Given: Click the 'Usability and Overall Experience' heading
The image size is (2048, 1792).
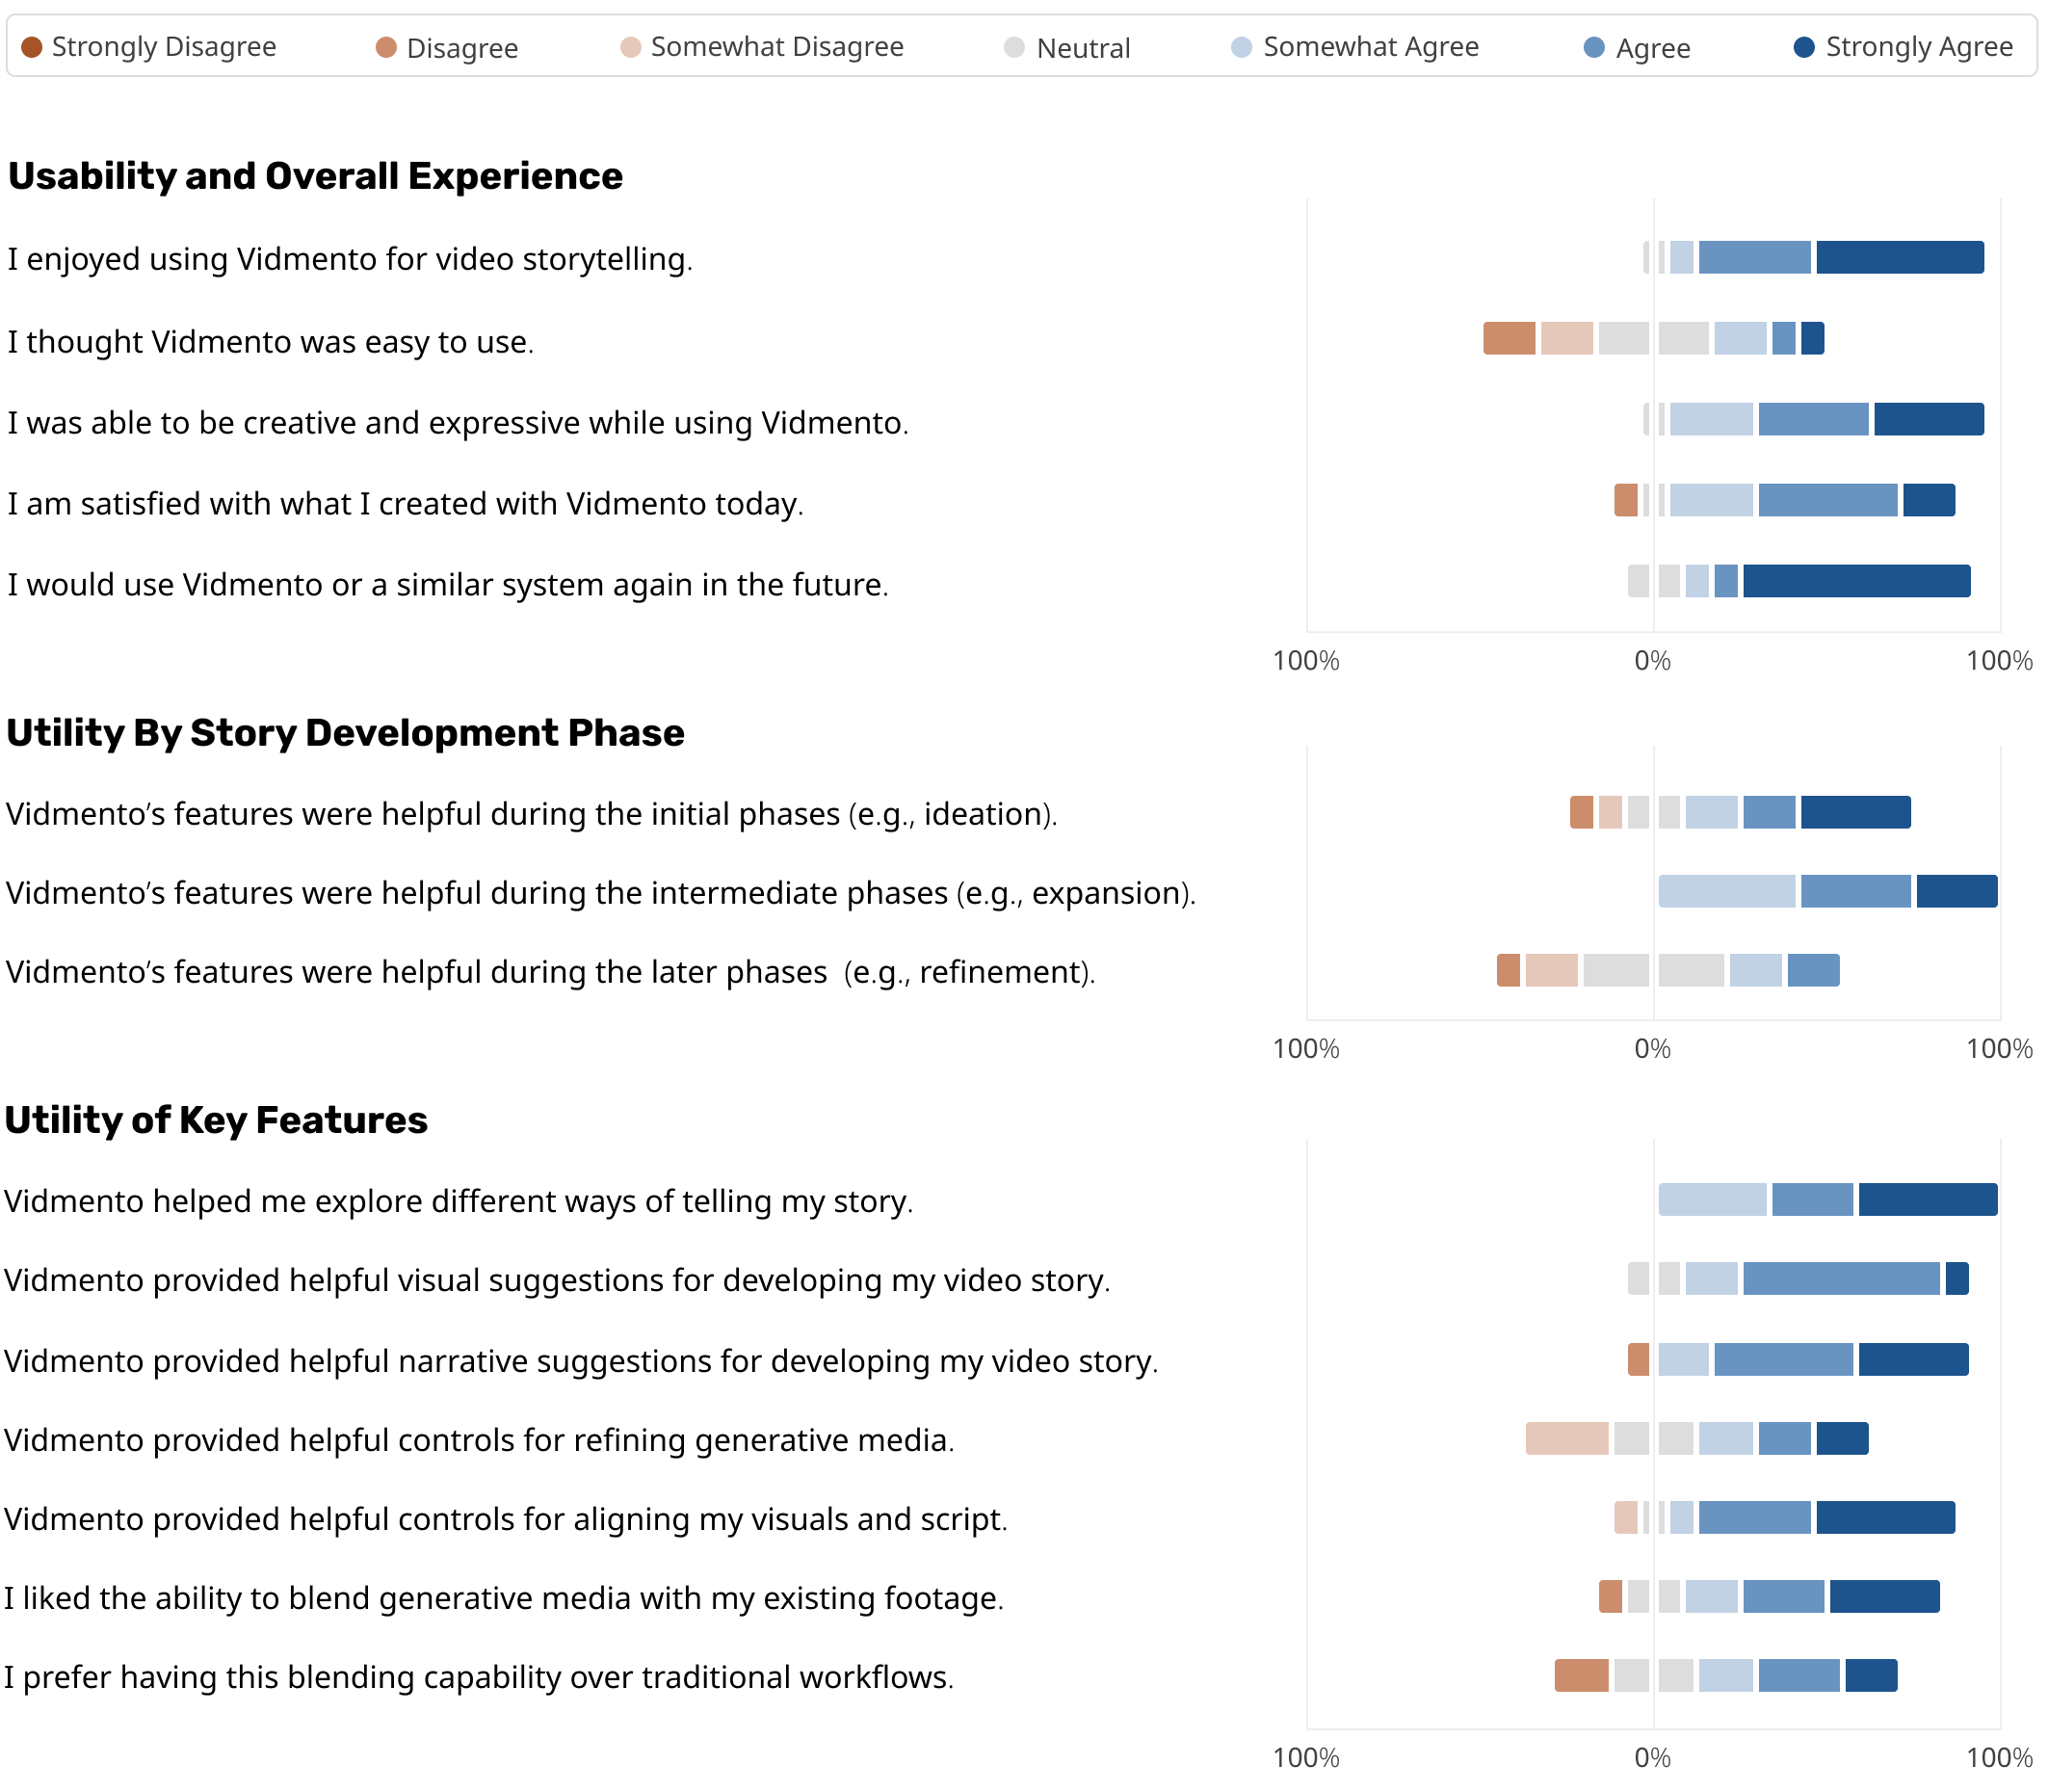Looking at the screenshot, I should point(315,176).
